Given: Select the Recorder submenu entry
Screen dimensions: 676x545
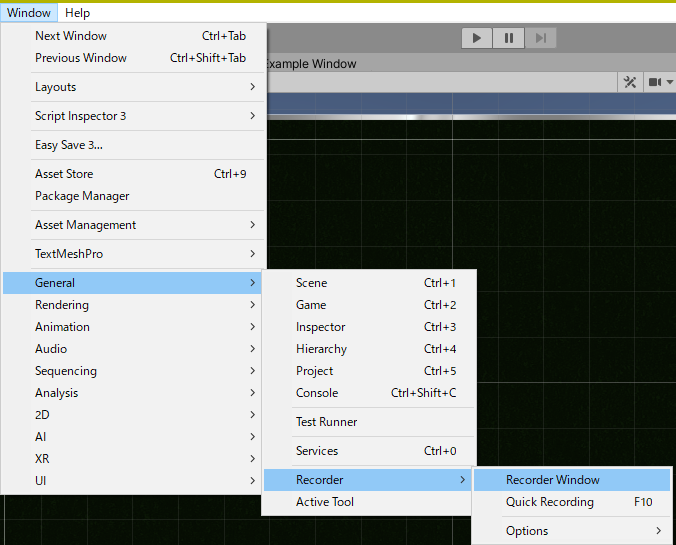Looking at the screenshot, I should 368,480.
